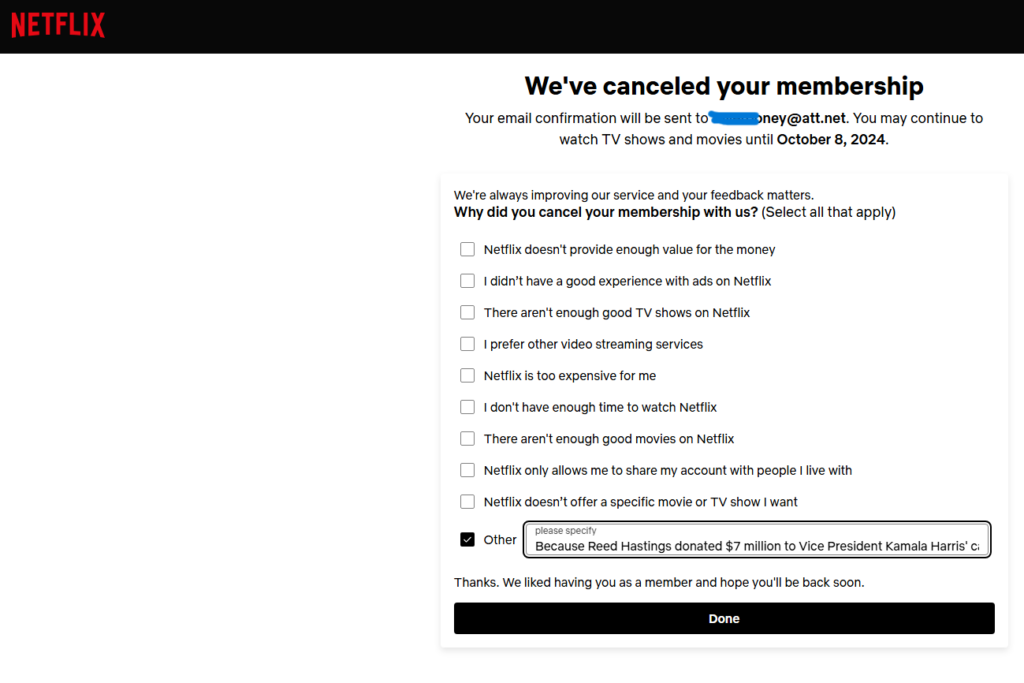1024x683 pixels.
Task: Click the "Why did you cancel" question
Action: 605,212
